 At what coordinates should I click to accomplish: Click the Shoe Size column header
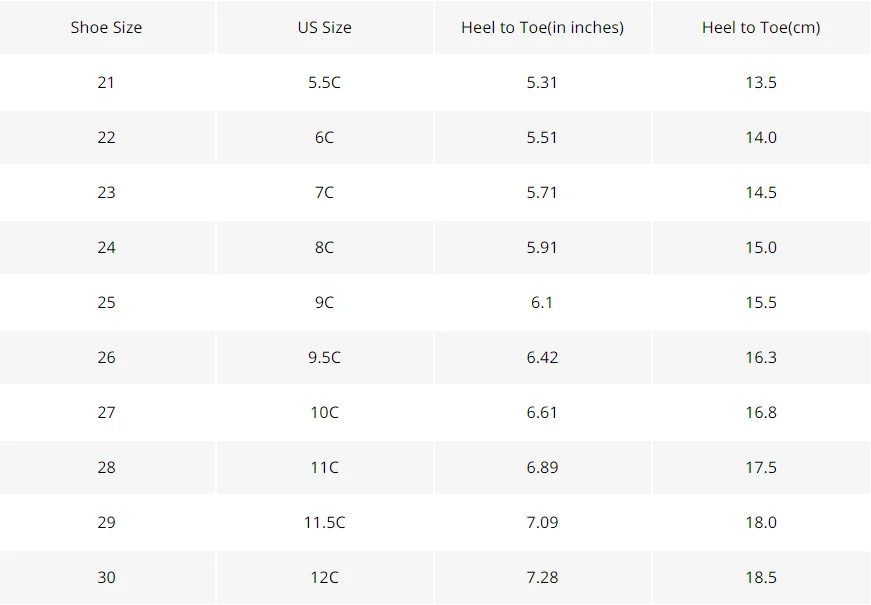click(x=106, y=27)
